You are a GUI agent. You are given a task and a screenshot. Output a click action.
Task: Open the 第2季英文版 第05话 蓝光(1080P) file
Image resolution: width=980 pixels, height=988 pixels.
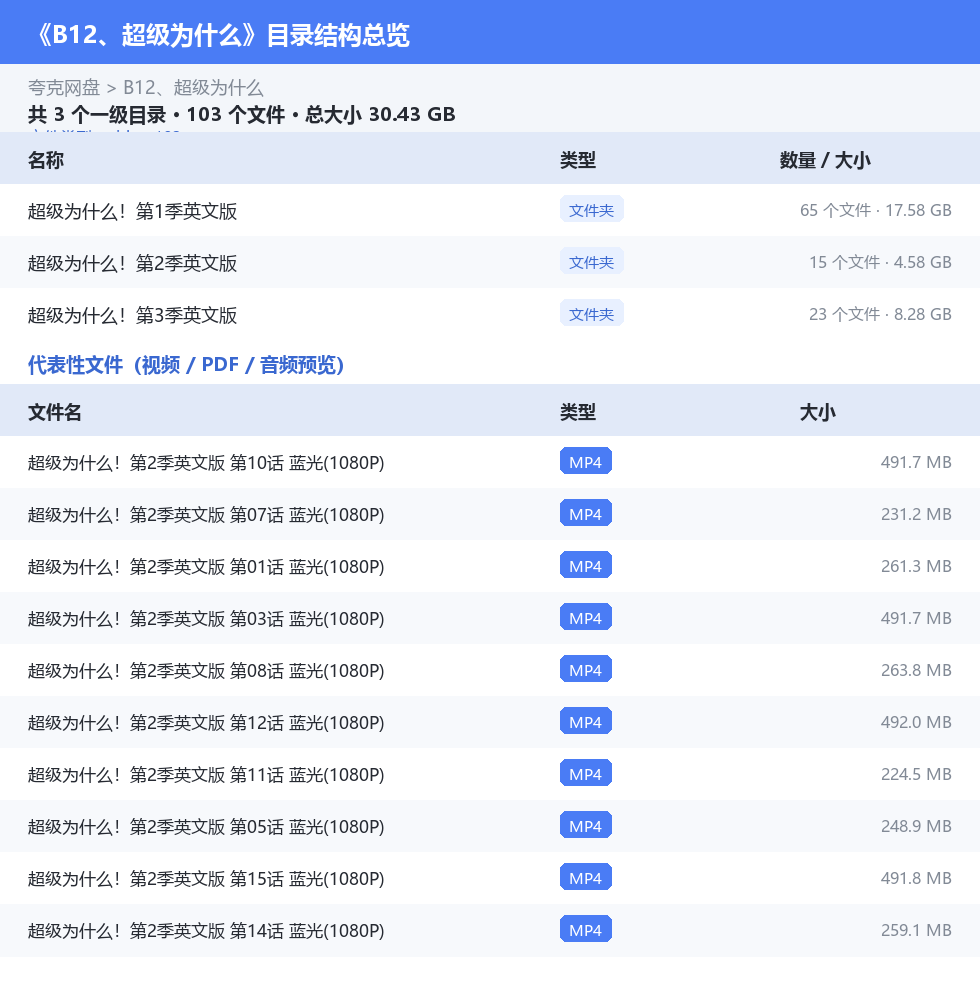[x=206, y=827]
